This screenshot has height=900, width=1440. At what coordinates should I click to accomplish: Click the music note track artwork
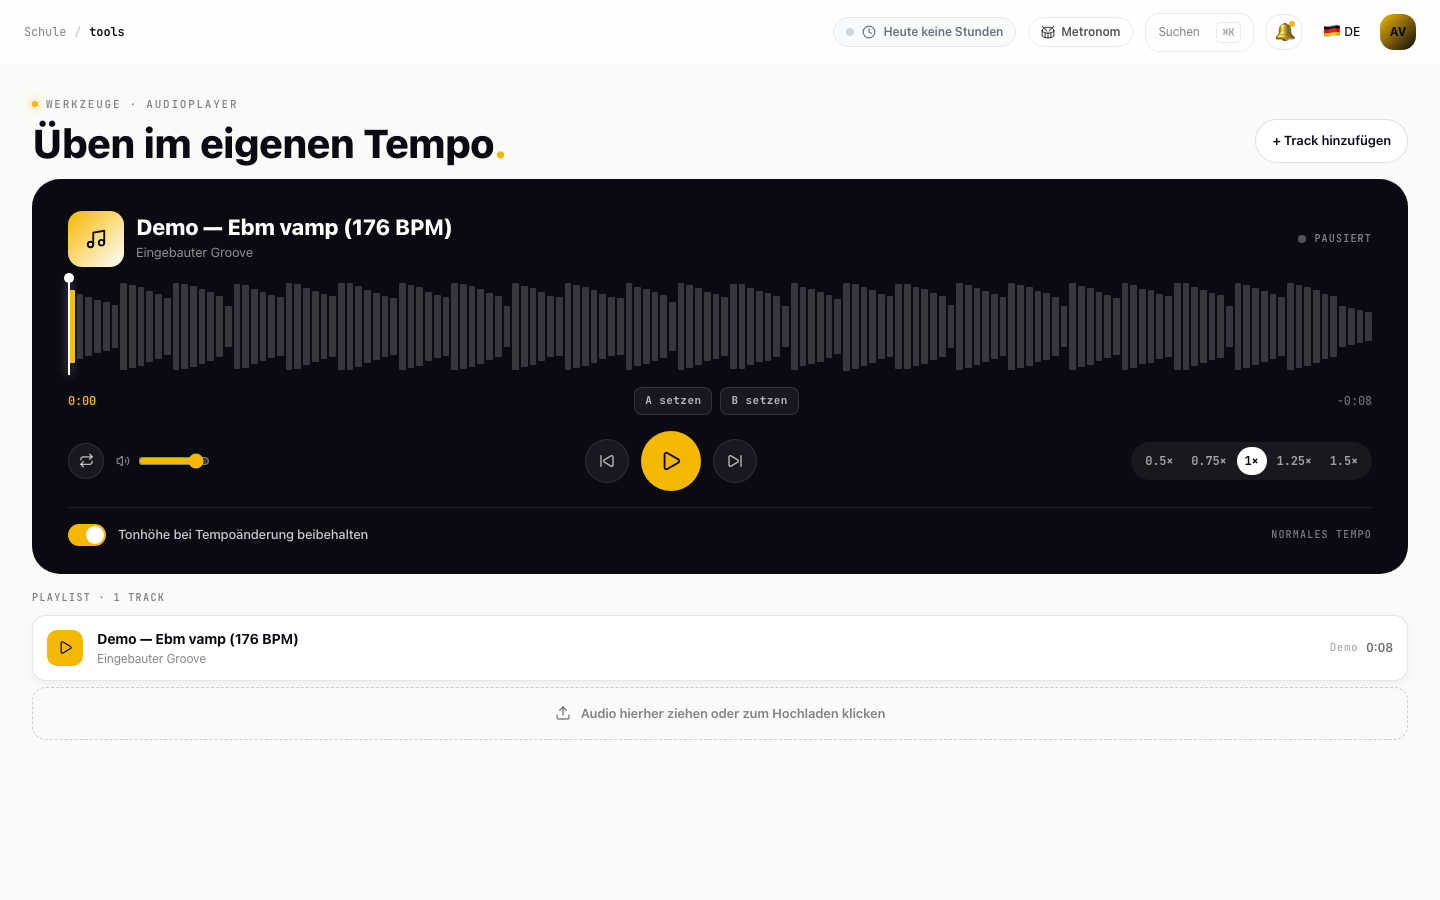[96, 239]
